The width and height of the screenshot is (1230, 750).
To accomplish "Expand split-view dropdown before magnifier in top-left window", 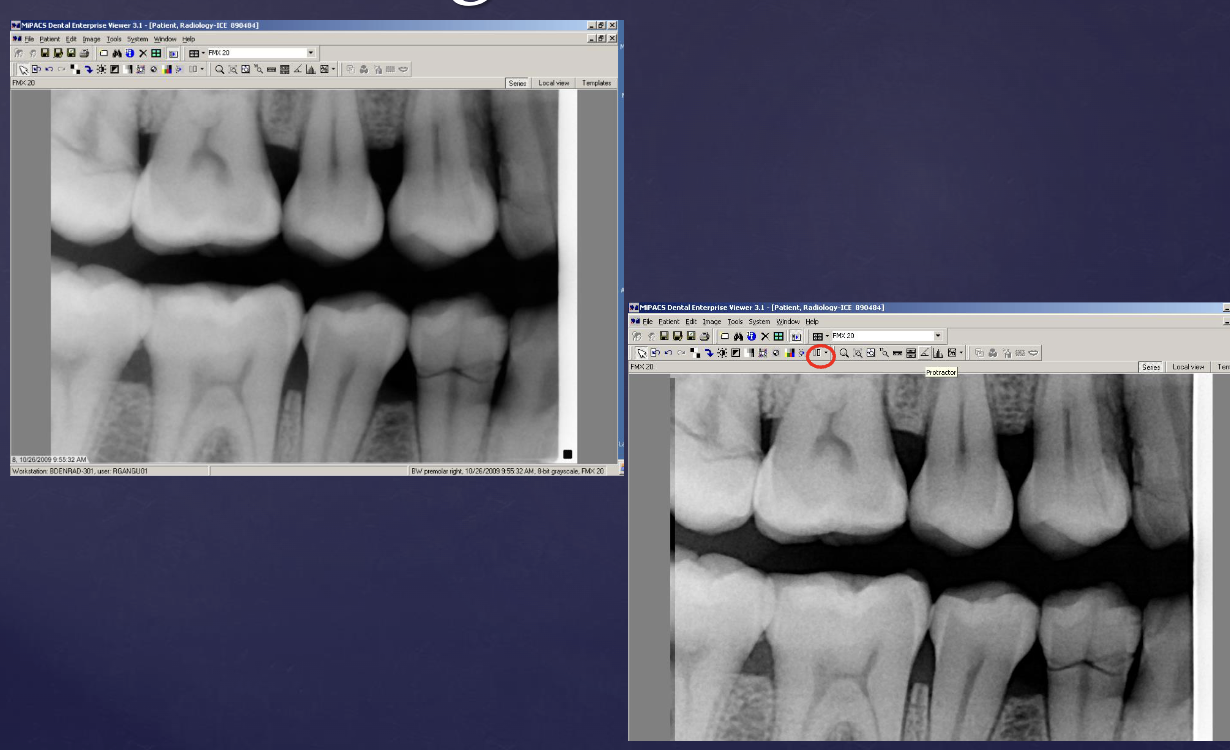I will [202, 69].
